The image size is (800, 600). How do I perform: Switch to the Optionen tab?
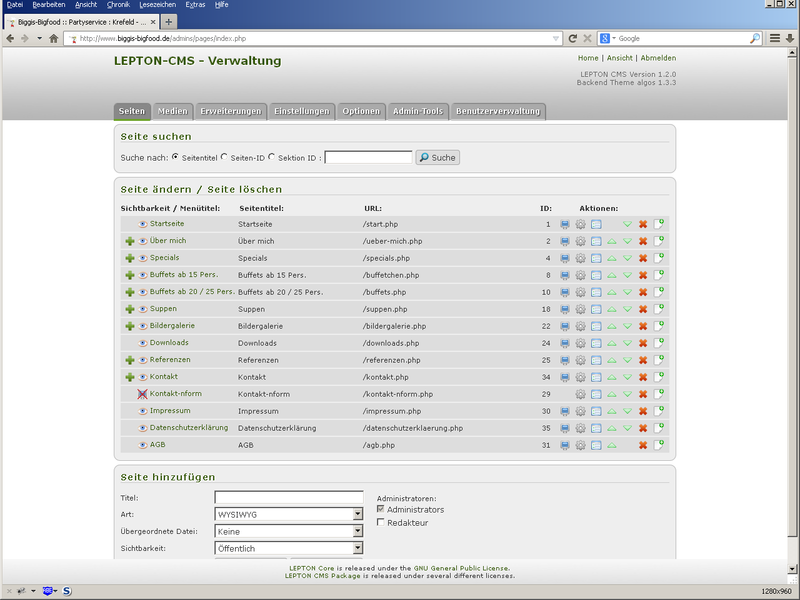click(x=361, y=111)
